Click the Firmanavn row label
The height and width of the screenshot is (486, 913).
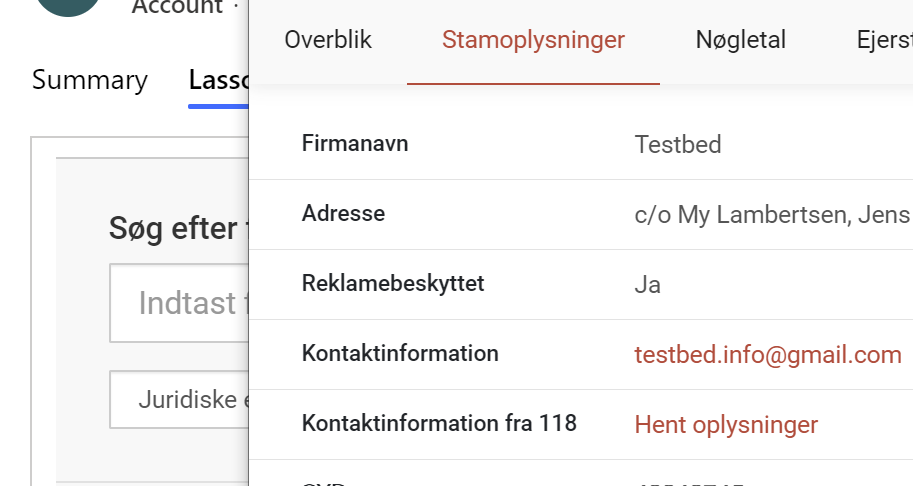pyautogui.click(x=355, y=144)
